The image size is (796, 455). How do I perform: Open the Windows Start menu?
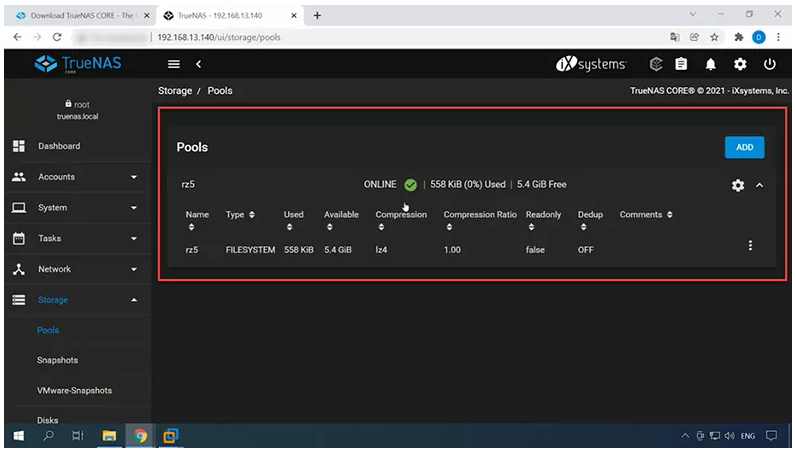pos(19,436)
